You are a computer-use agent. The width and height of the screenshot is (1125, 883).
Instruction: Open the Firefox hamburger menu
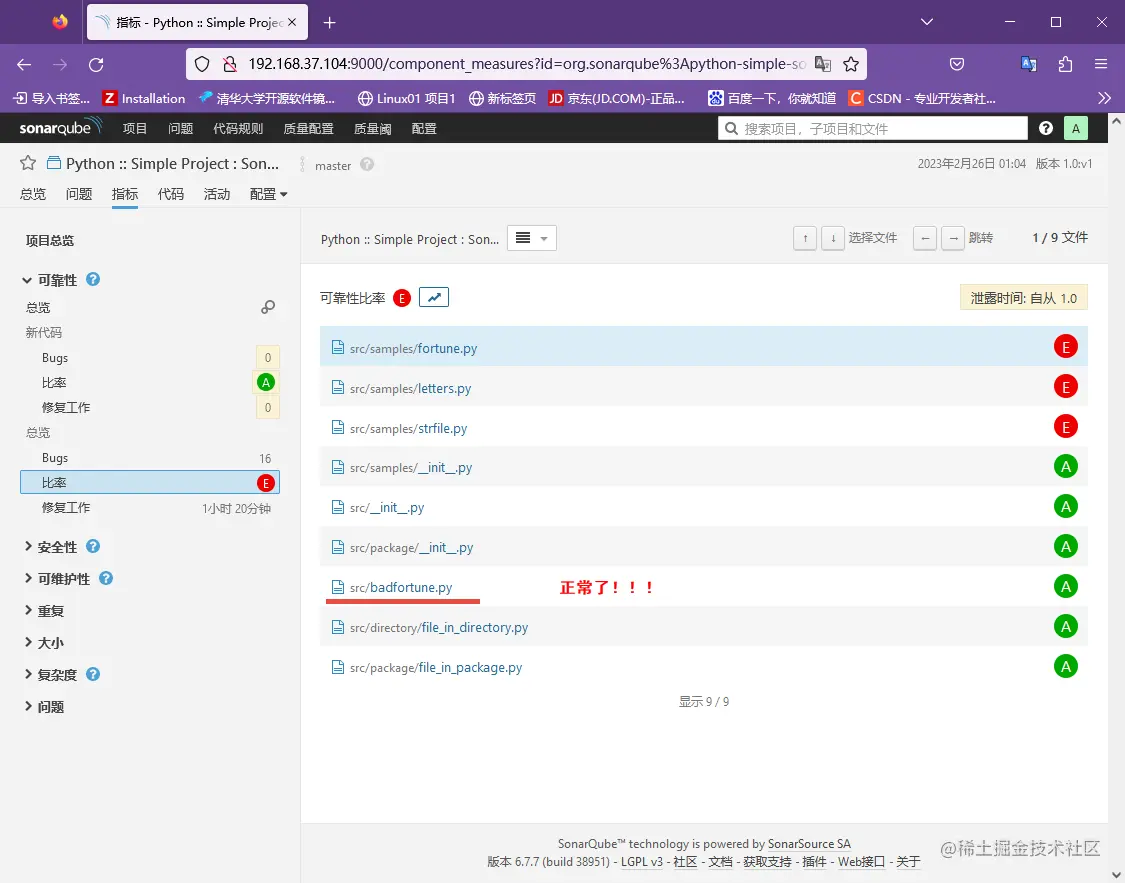click(x=1101, y=65)
